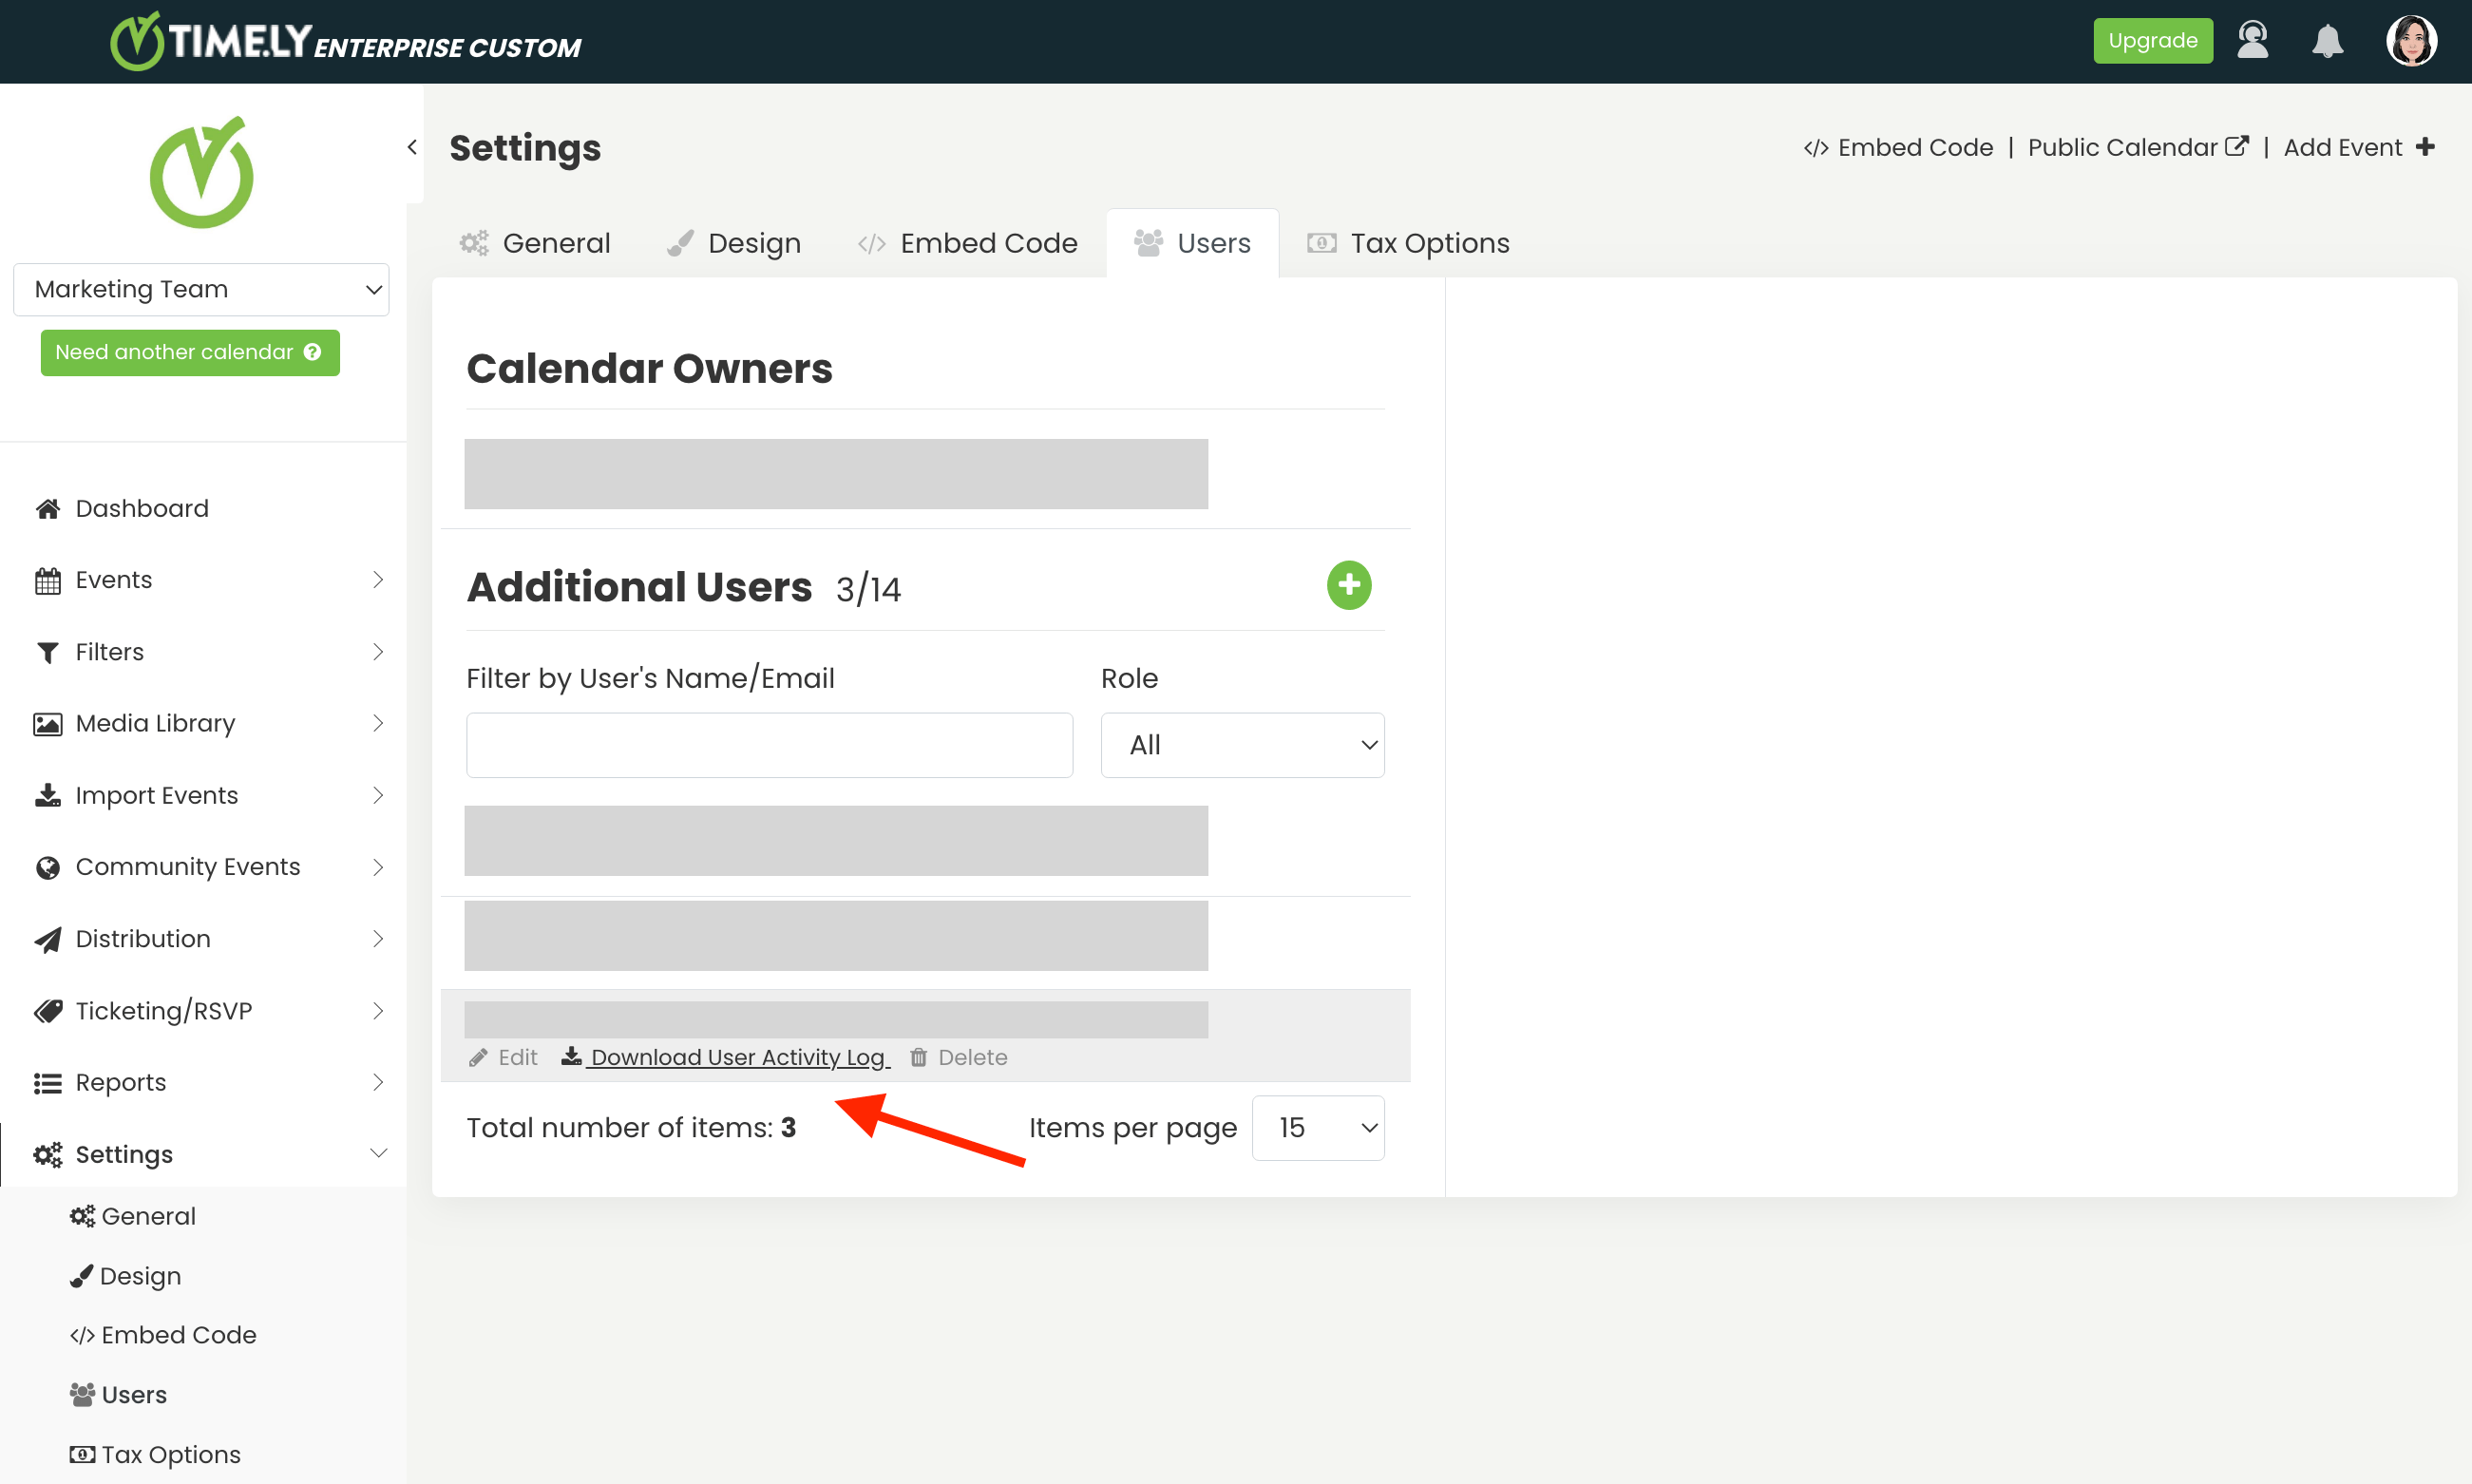Expand the Reports submenu chevron

(378, 1082)
